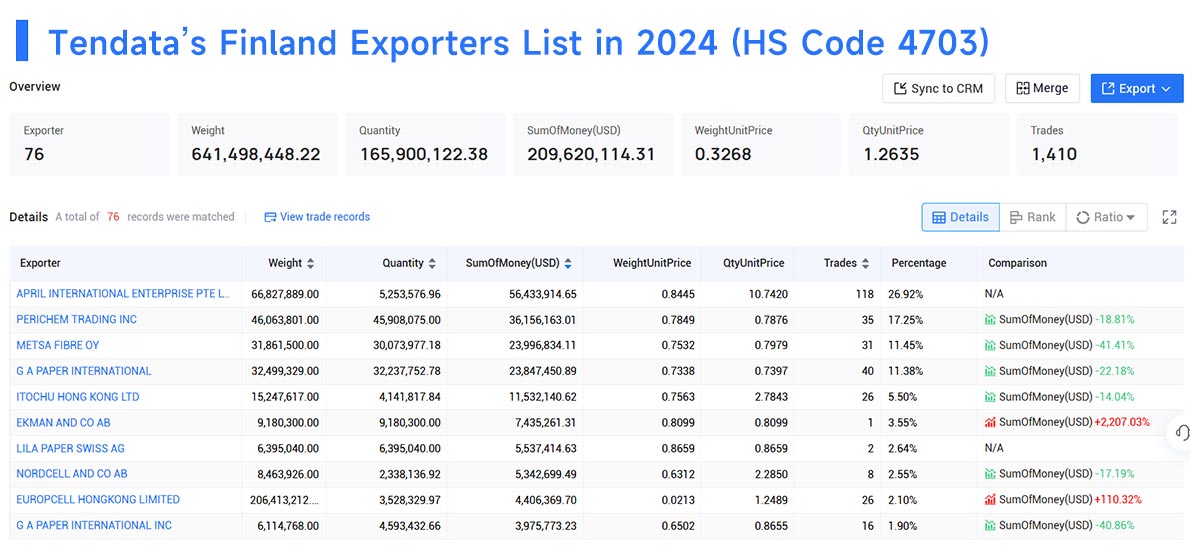Click PERICHEM TRADING comparison chart icon

pyautogui.click(x=990, y=320)
